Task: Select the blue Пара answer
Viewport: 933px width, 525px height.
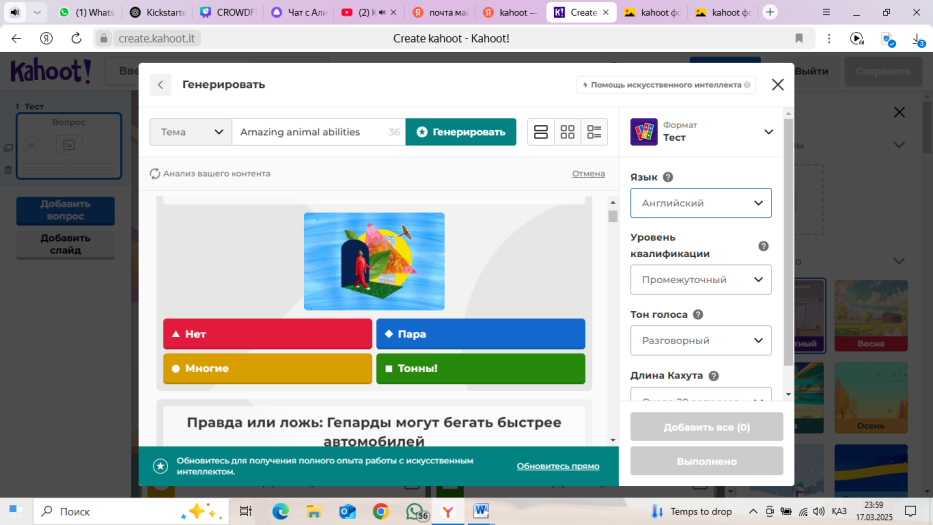Action: coord(480,334)
